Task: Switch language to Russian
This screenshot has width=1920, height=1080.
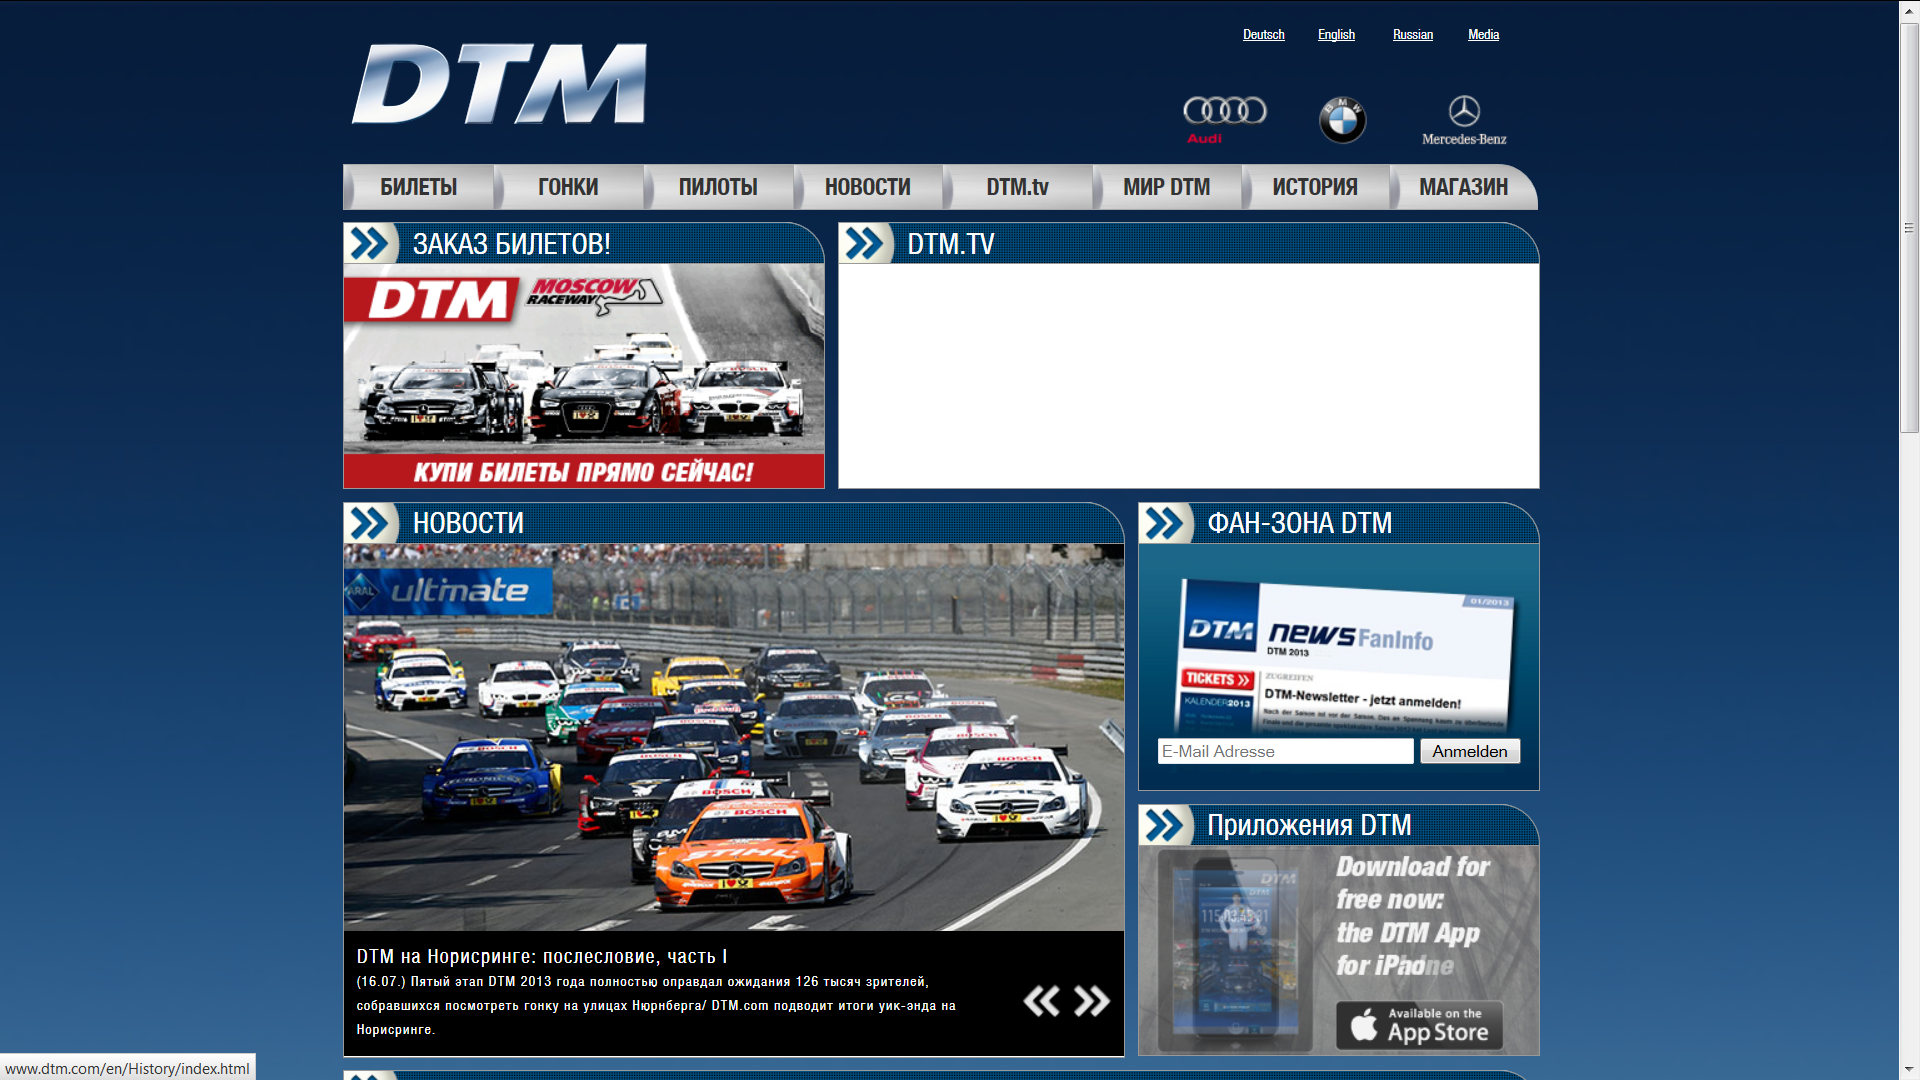Action: [1413, 35]
